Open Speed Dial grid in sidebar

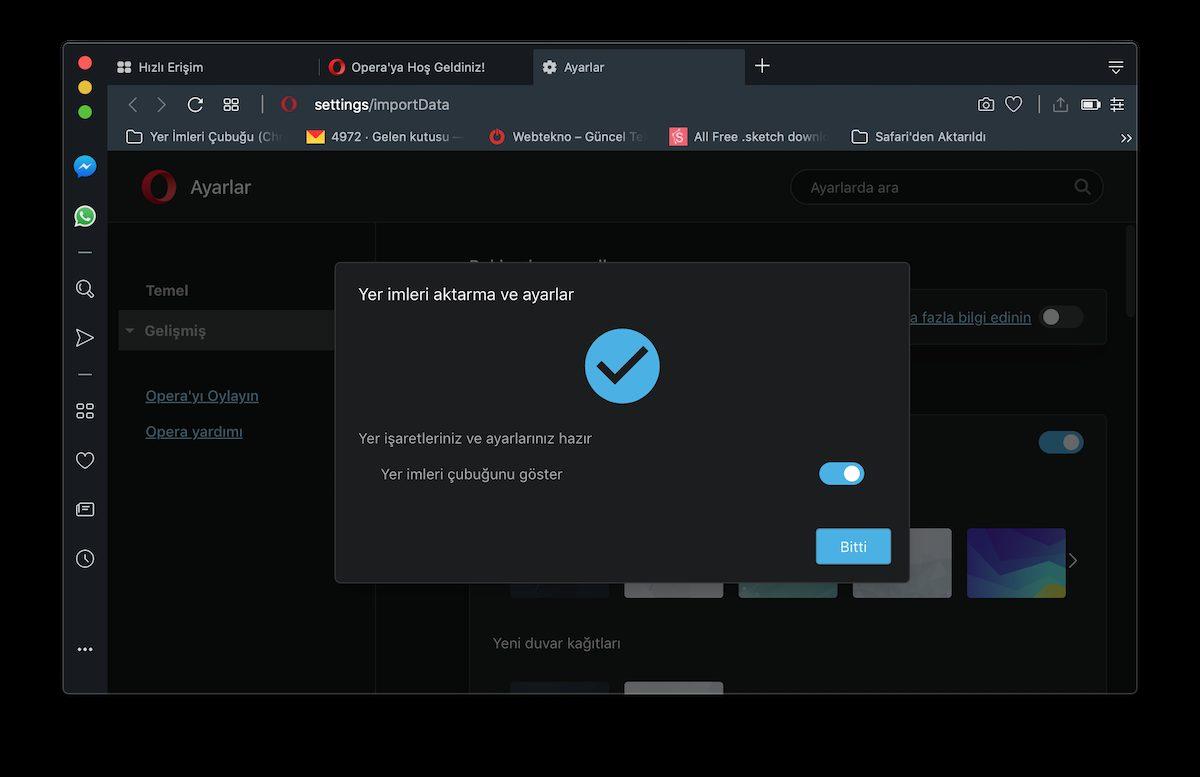click(x=85, y=411)
